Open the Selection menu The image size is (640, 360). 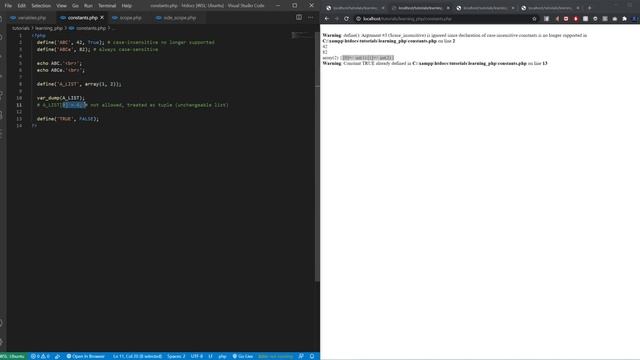pos(41,6)
